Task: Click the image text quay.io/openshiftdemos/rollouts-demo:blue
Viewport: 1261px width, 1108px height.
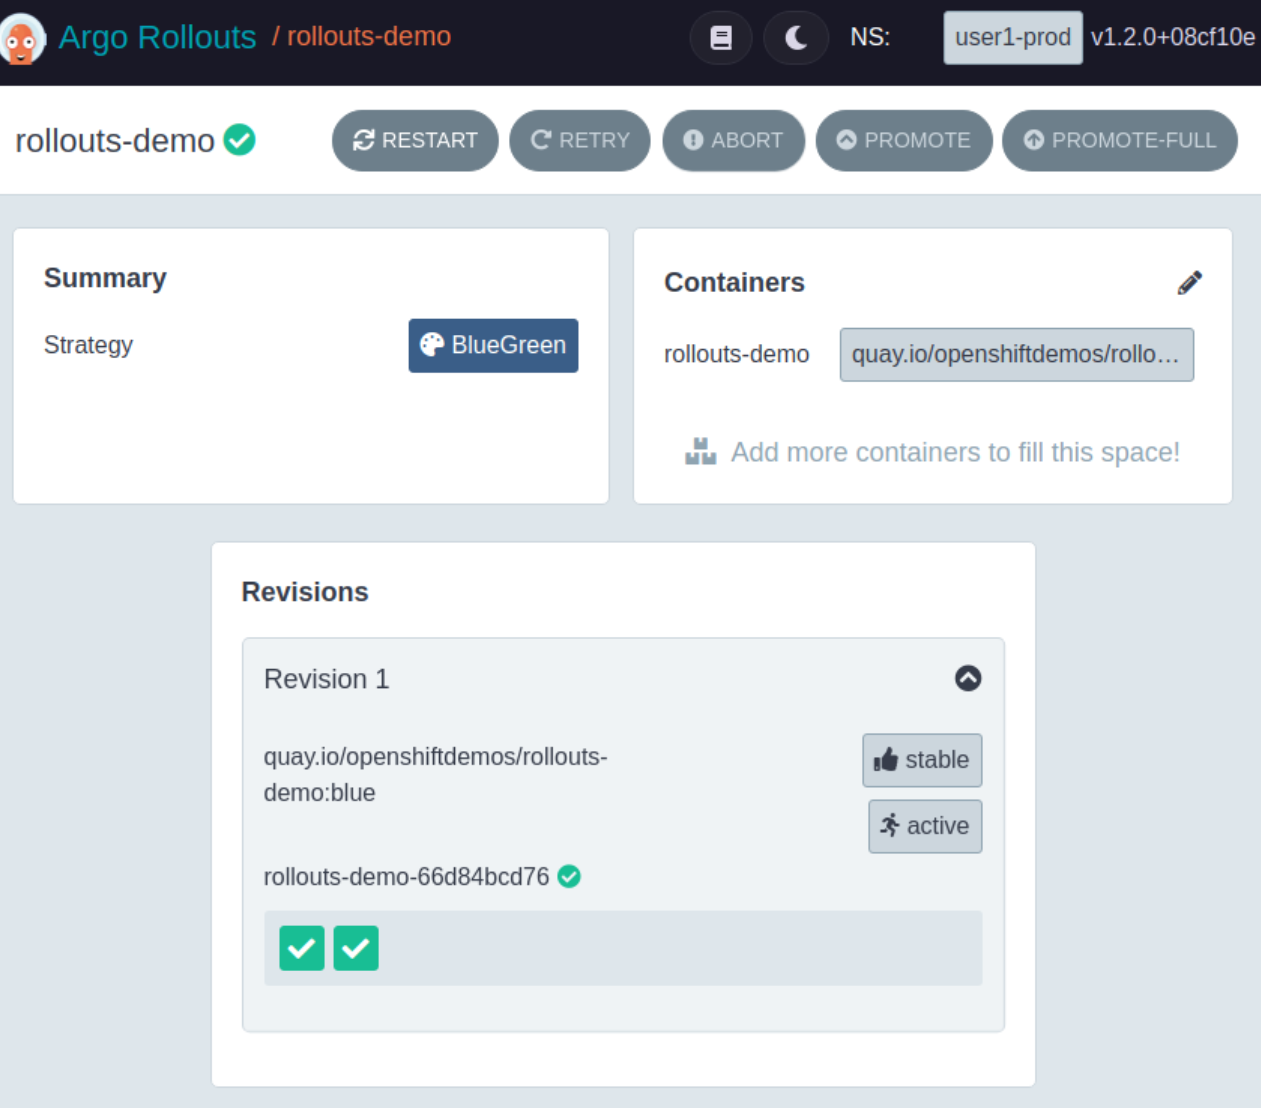Action: [x=435, y=775]
